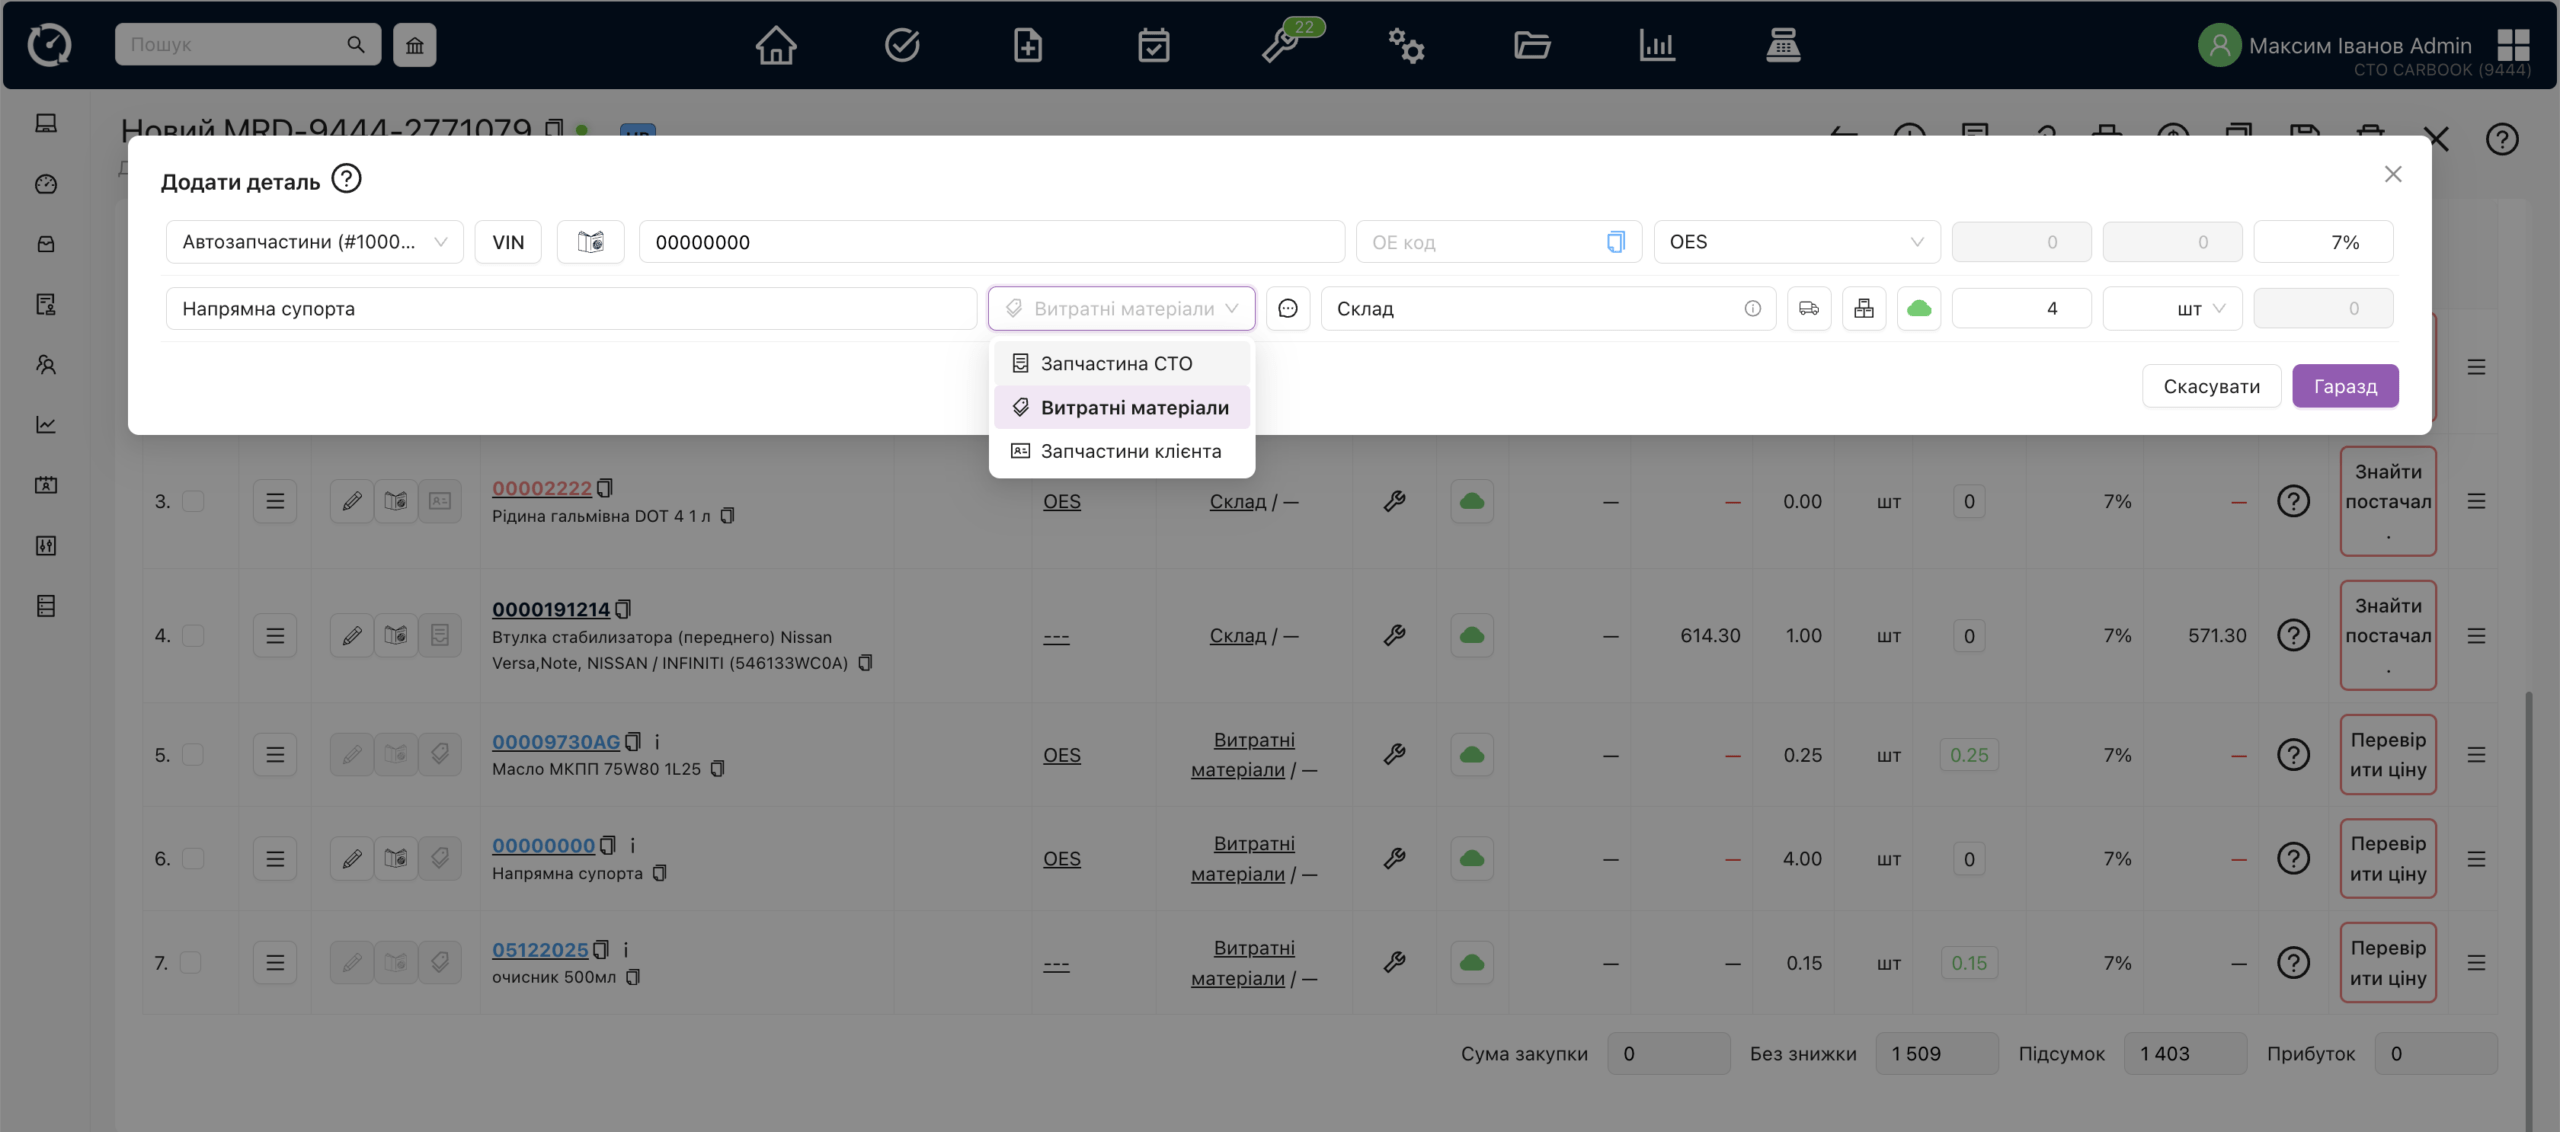Click the wrench orders icon with badge 22
The image size is (2560, 1132).
click(1281, 45)
